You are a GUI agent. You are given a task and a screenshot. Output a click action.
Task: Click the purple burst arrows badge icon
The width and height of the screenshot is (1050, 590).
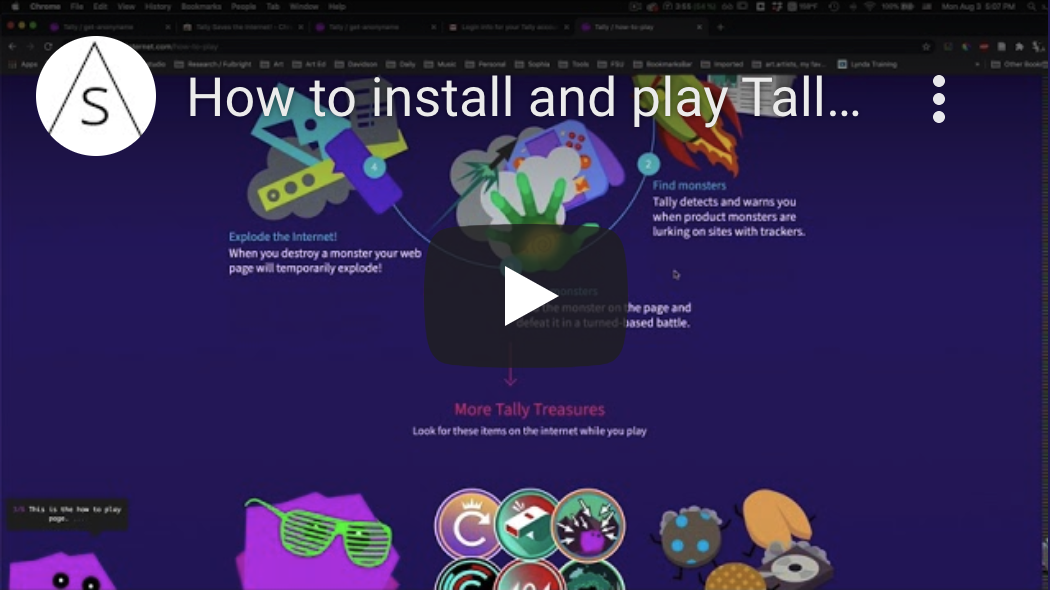[588, 525]
